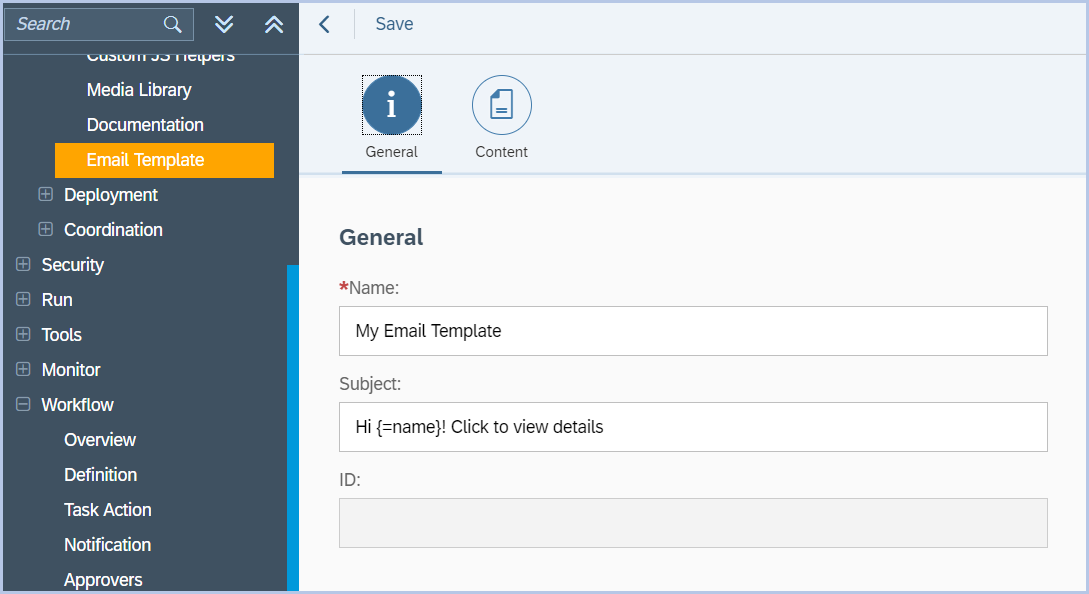
Task: Collapse all tree nodes with double-up arrows
Action: (274, 24)
